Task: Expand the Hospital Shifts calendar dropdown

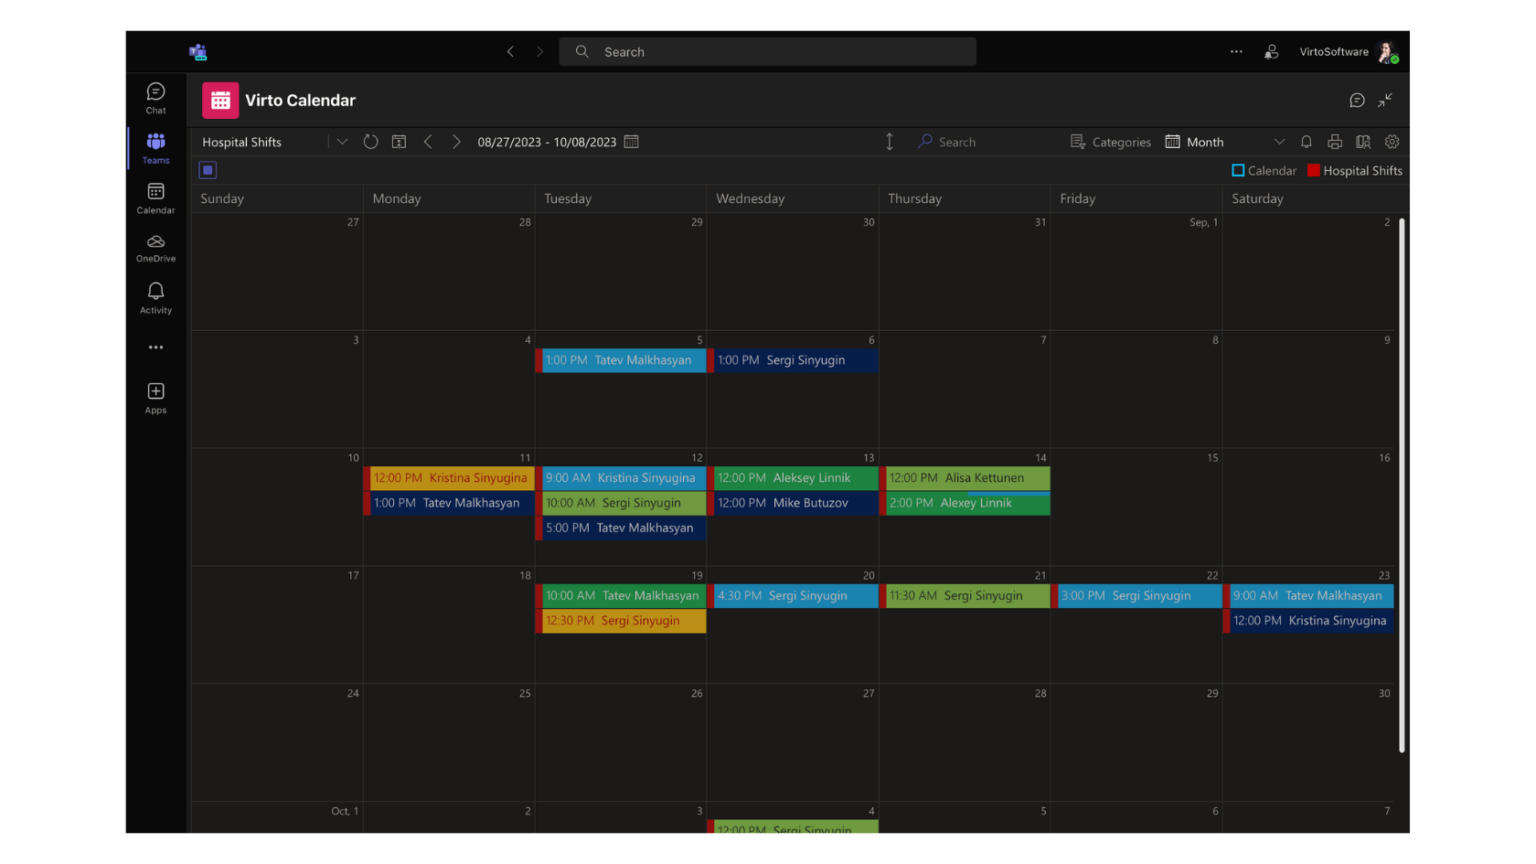Action: (x=342, y=141)
